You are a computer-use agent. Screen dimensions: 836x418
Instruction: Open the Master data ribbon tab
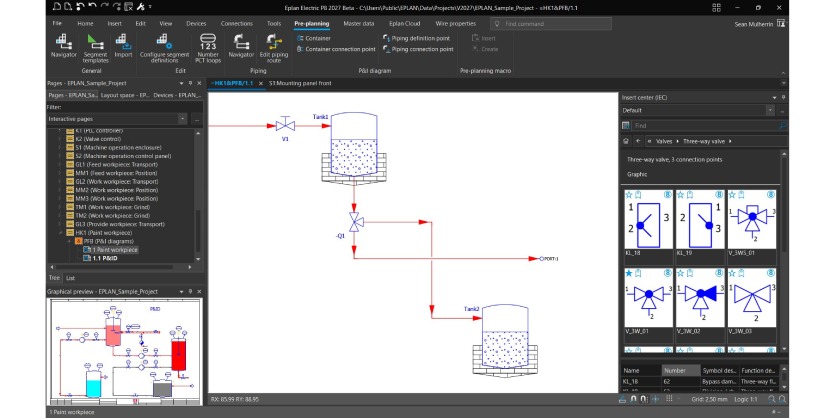coord(359,23)
